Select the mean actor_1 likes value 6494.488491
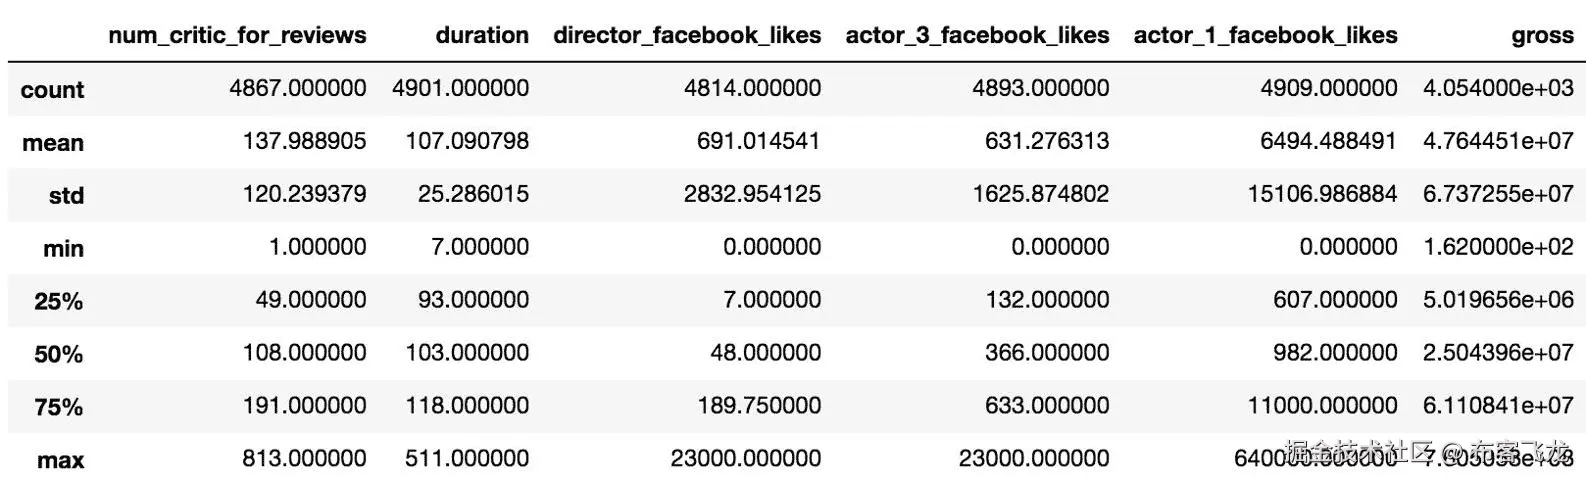Image resolution: width=1586 pixels, height=482 pixels. click(1328, 141)
